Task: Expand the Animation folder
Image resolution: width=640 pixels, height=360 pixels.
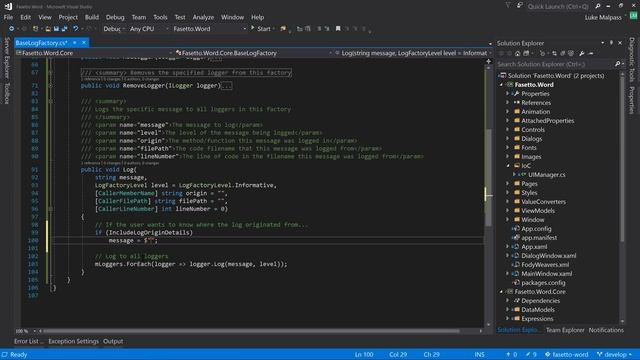Action: (508, 111)
